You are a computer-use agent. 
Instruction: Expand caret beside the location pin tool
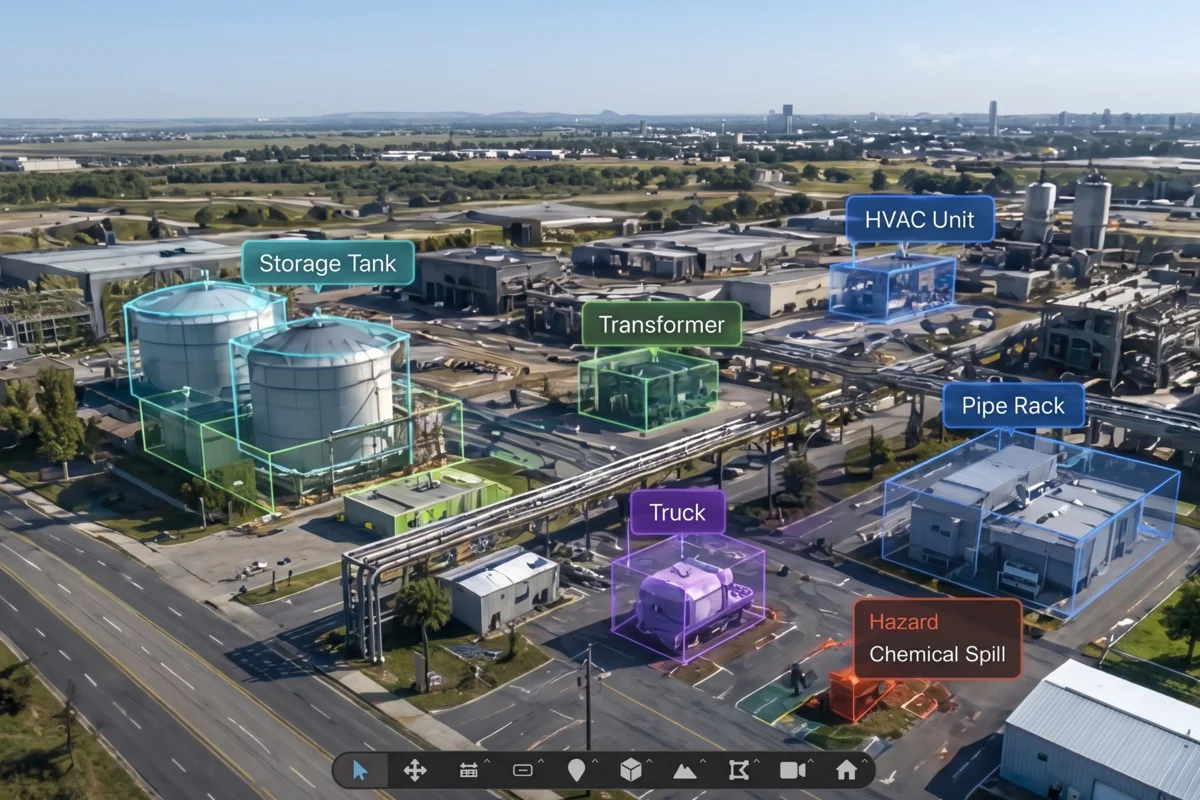tap(595, 762)
